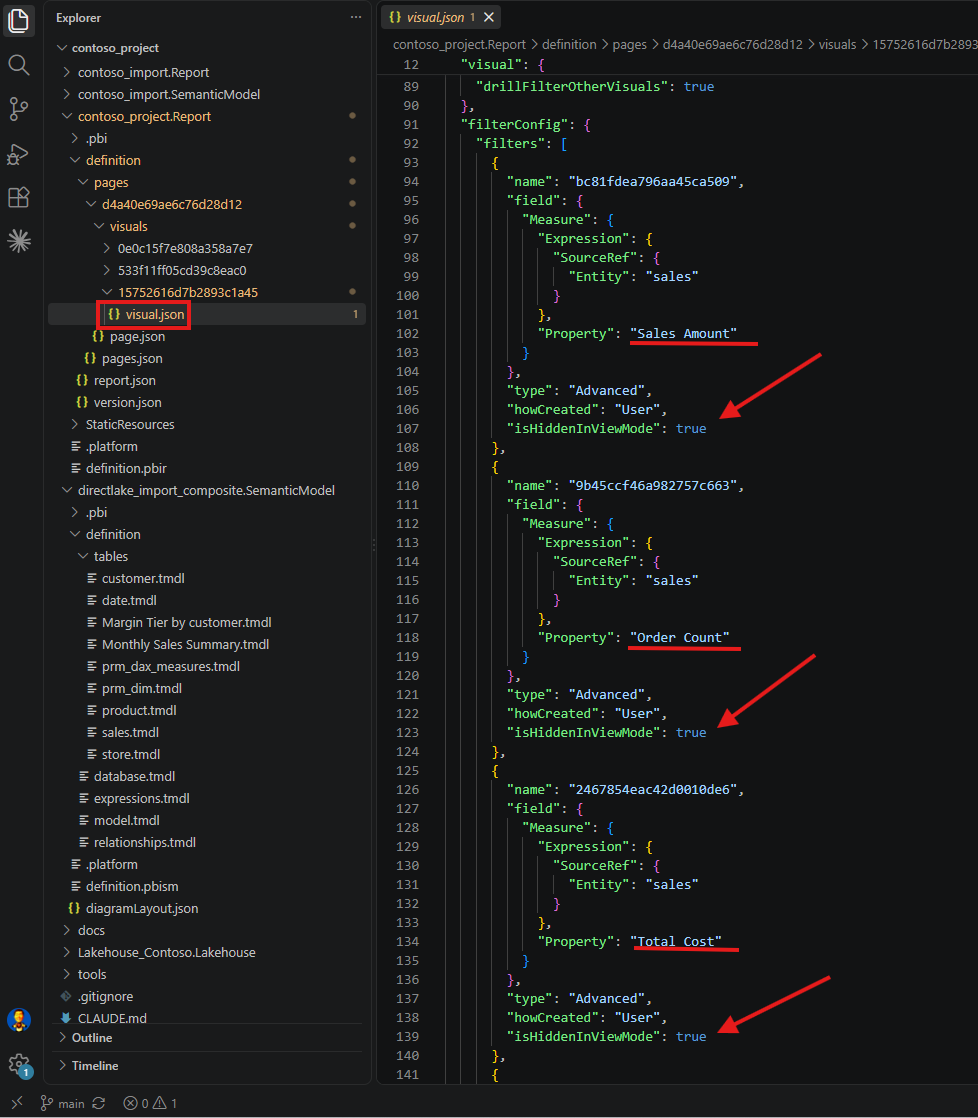The width and height of the screenshot is (978, 1118).
Task: Open the Manage gear settings menu
Action: (19, 1065)
